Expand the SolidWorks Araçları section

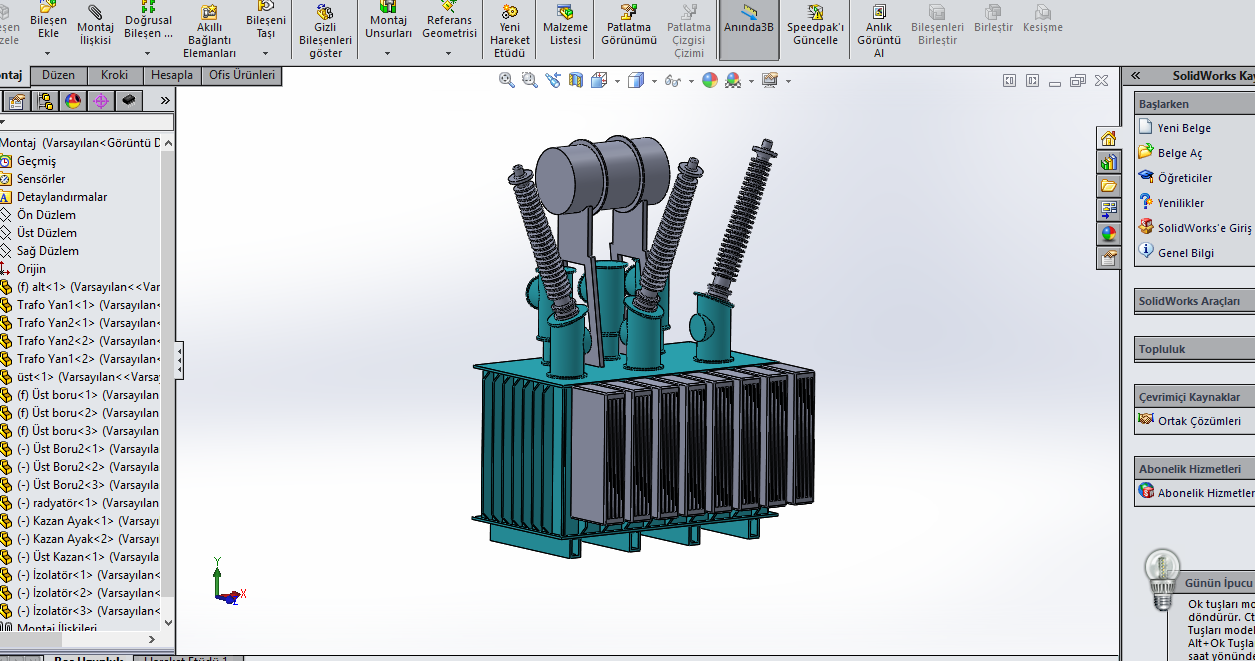tap(1195, 301)
